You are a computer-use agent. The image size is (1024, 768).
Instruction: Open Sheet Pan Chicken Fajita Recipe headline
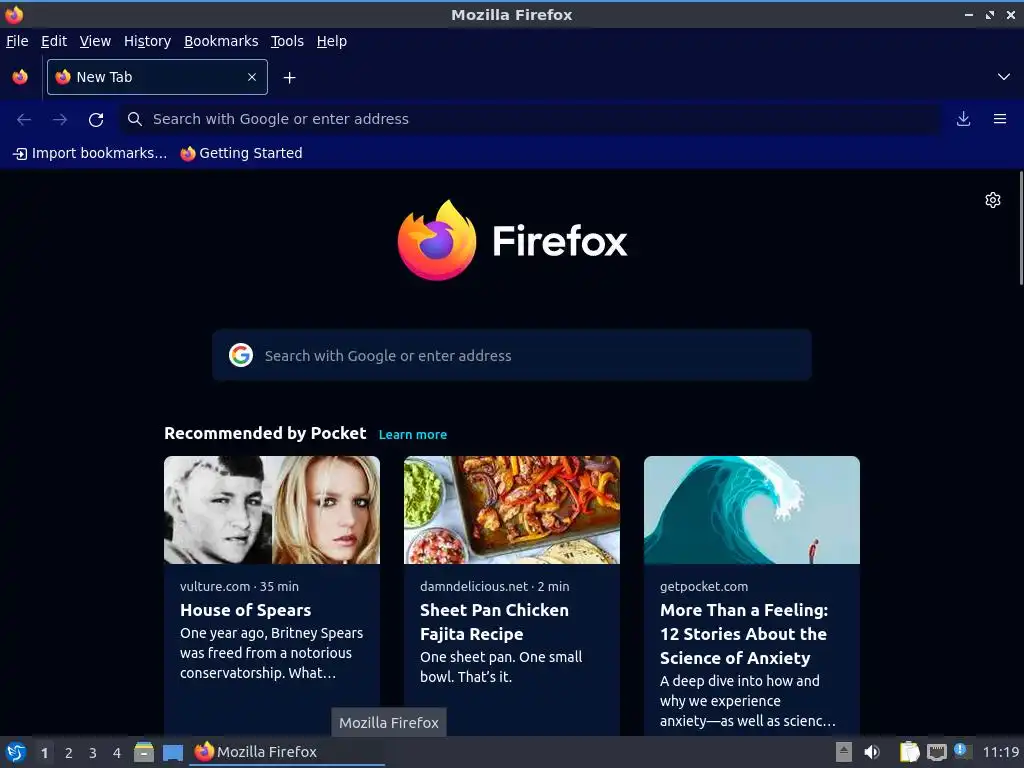[494, 622]
